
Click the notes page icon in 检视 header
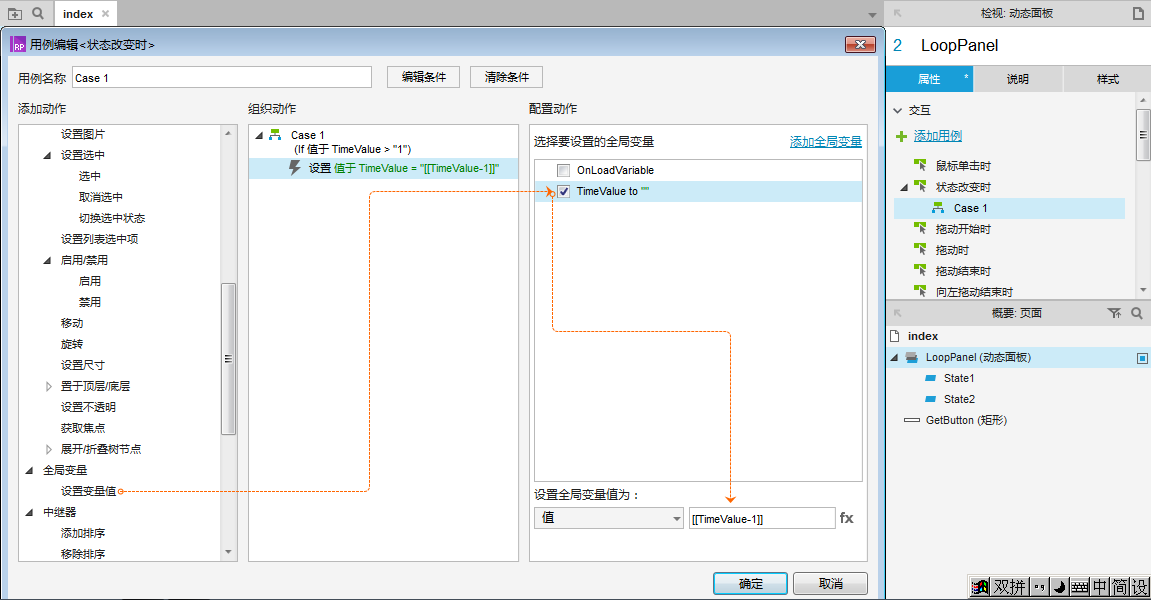(x=1138, y=13)
